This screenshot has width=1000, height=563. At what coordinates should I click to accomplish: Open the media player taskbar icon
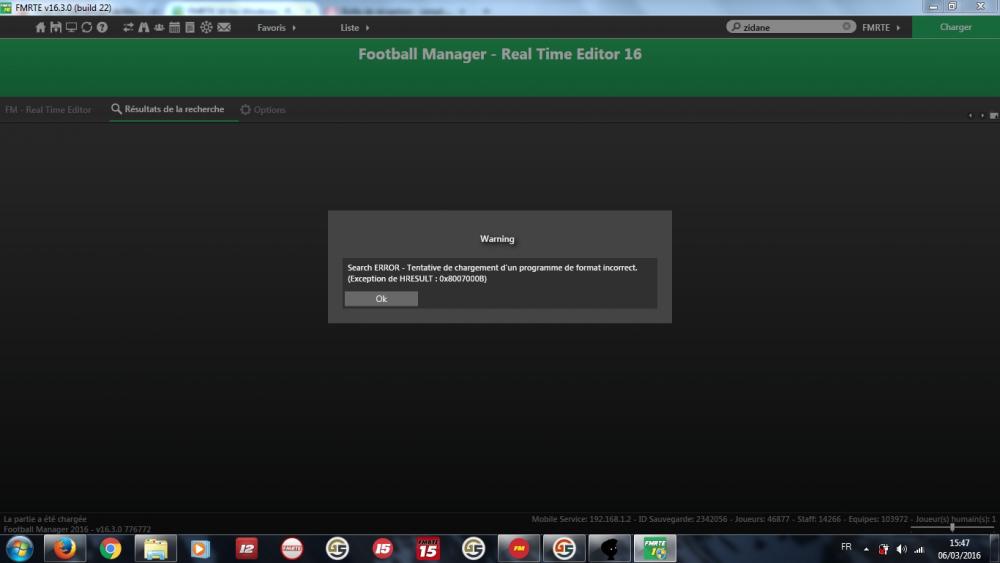200,548
